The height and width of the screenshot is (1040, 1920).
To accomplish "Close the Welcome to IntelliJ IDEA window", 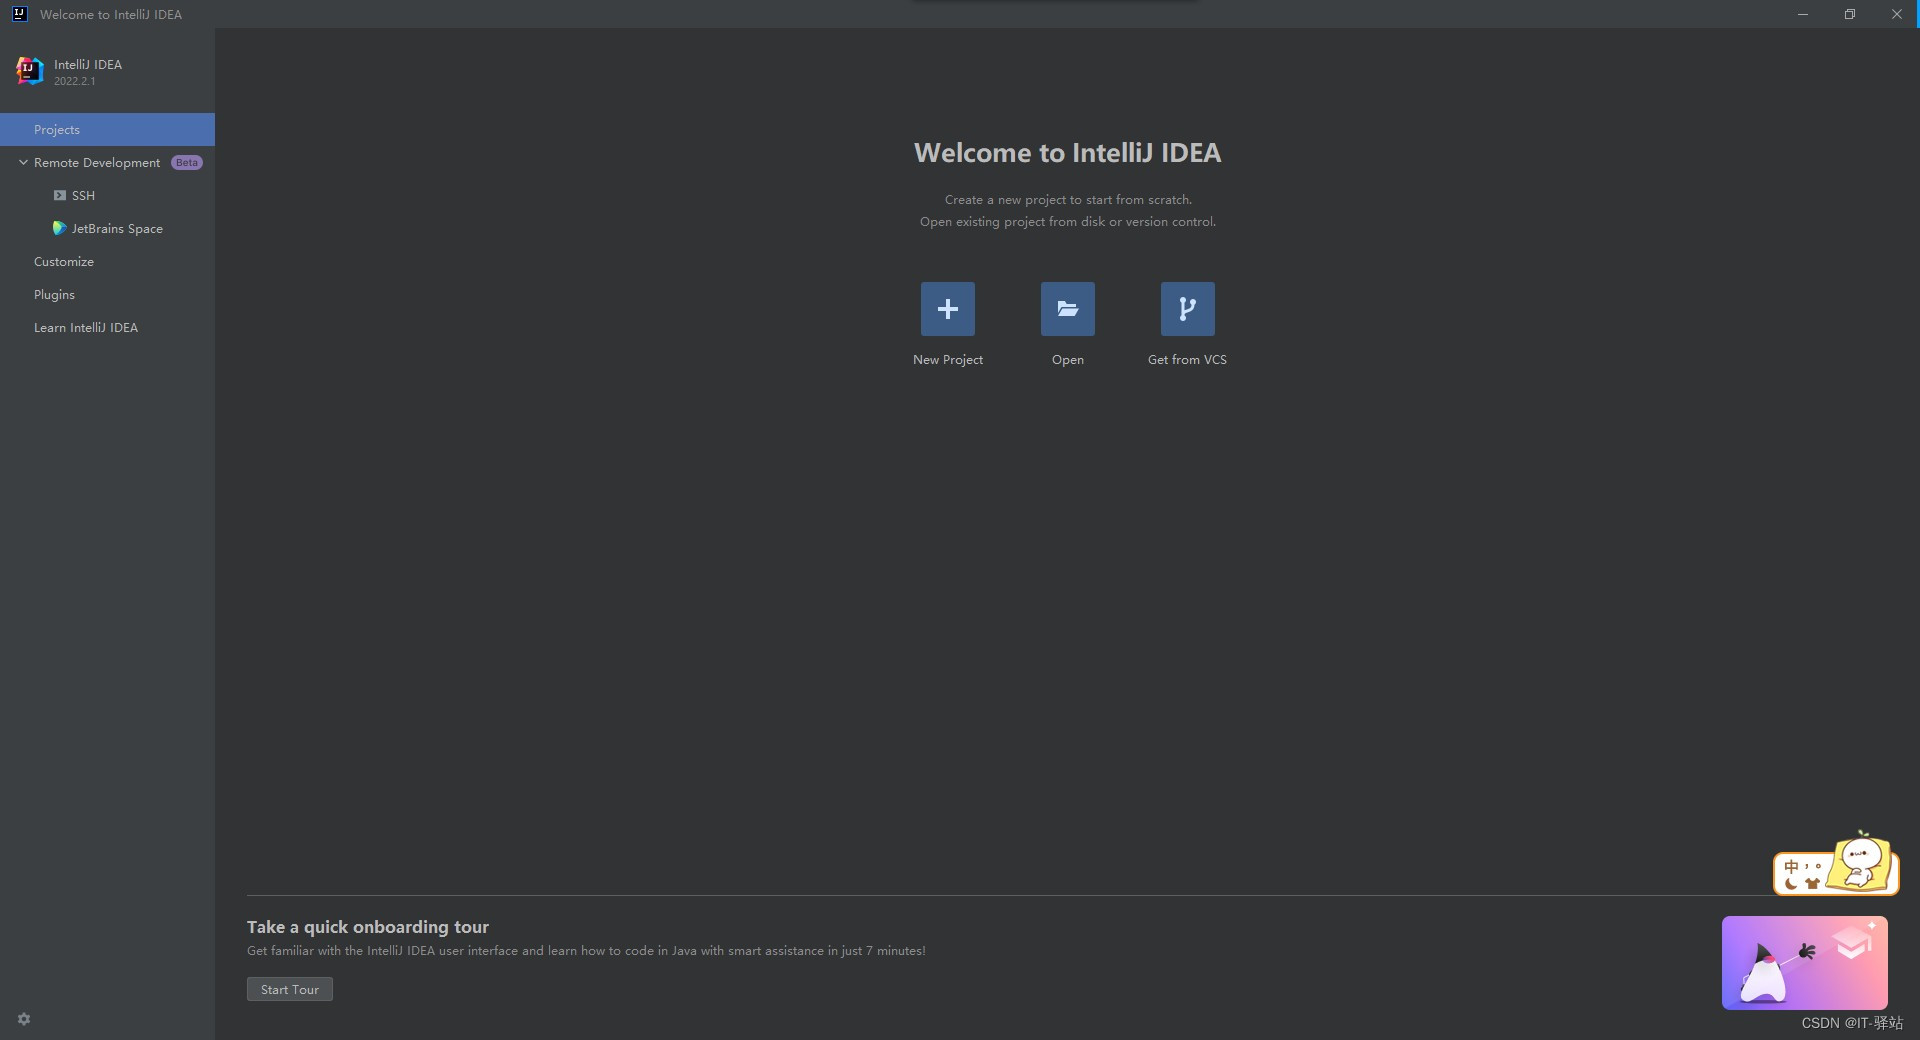I will (x=1896, y=14).
